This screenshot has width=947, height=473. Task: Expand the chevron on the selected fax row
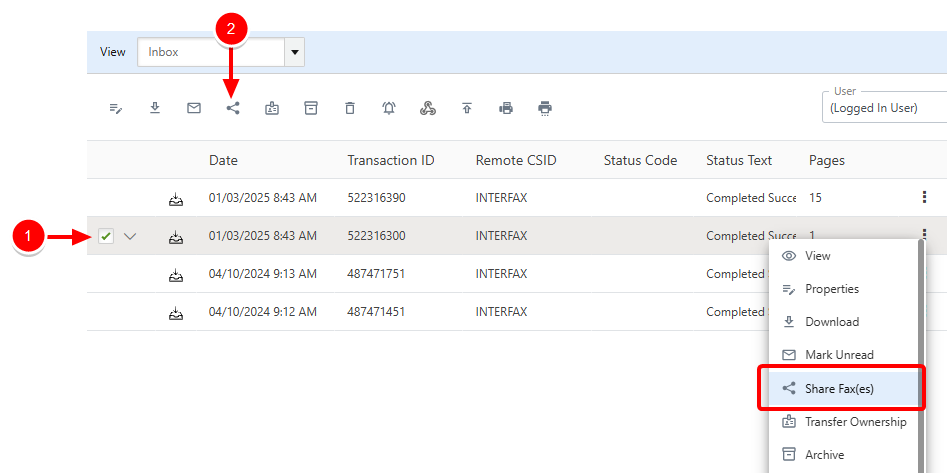point(129,237)
